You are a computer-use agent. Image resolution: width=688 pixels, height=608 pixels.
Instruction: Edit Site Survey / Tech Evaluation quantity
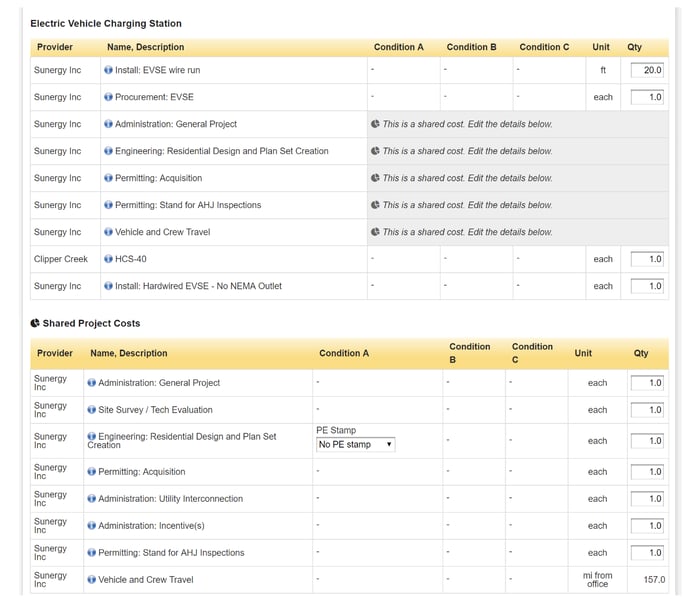[647, 410]
